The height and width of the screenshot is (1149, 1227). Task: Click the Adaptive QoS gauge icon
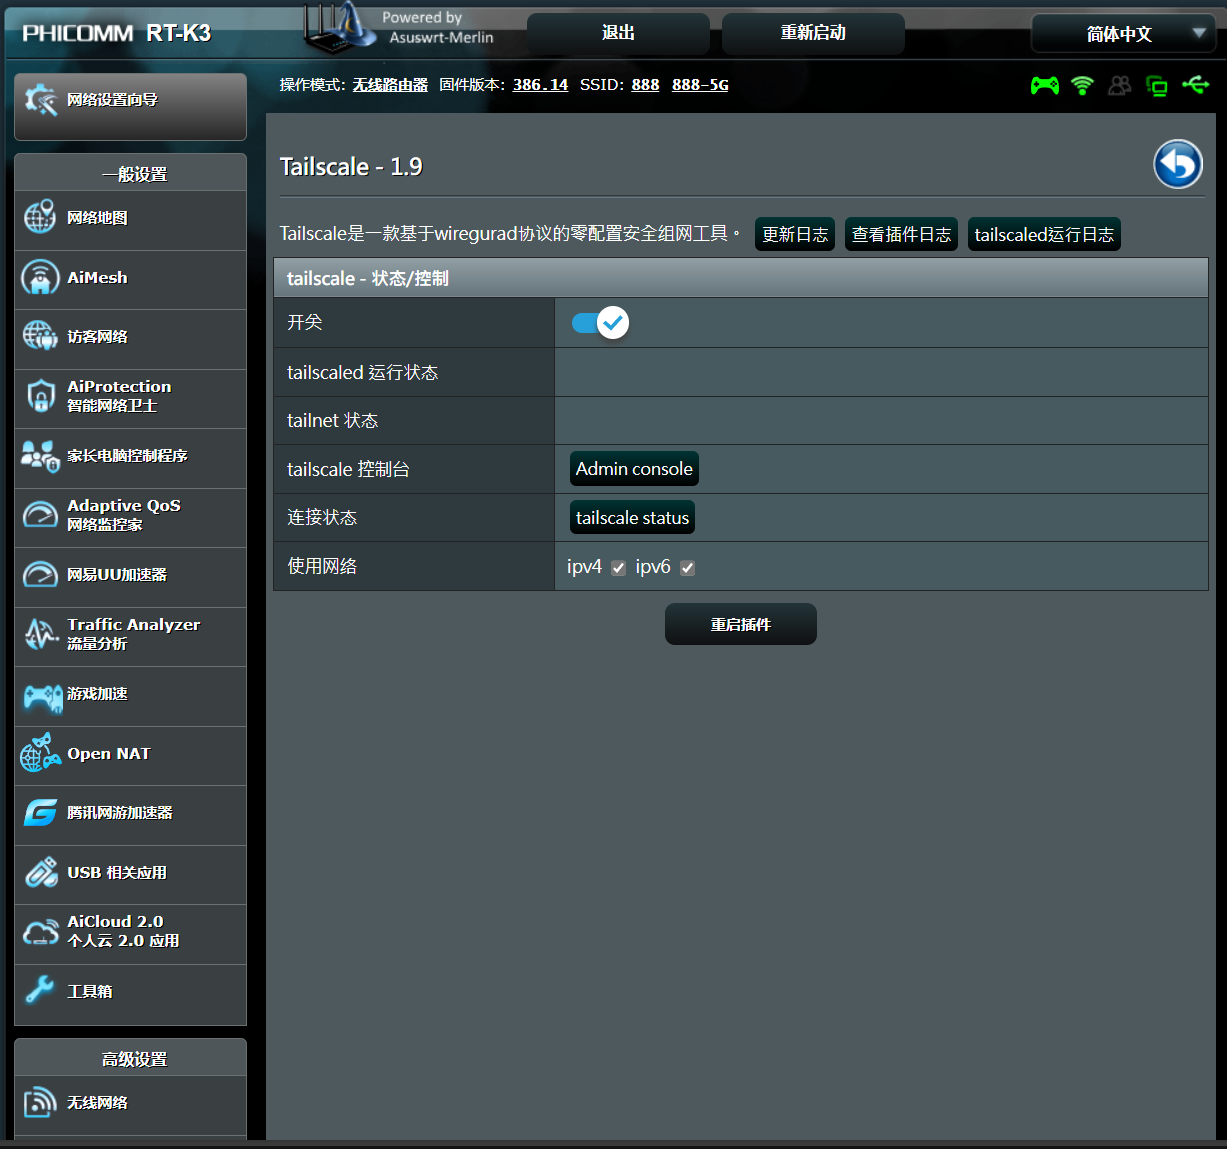click(x=40, y=515)
